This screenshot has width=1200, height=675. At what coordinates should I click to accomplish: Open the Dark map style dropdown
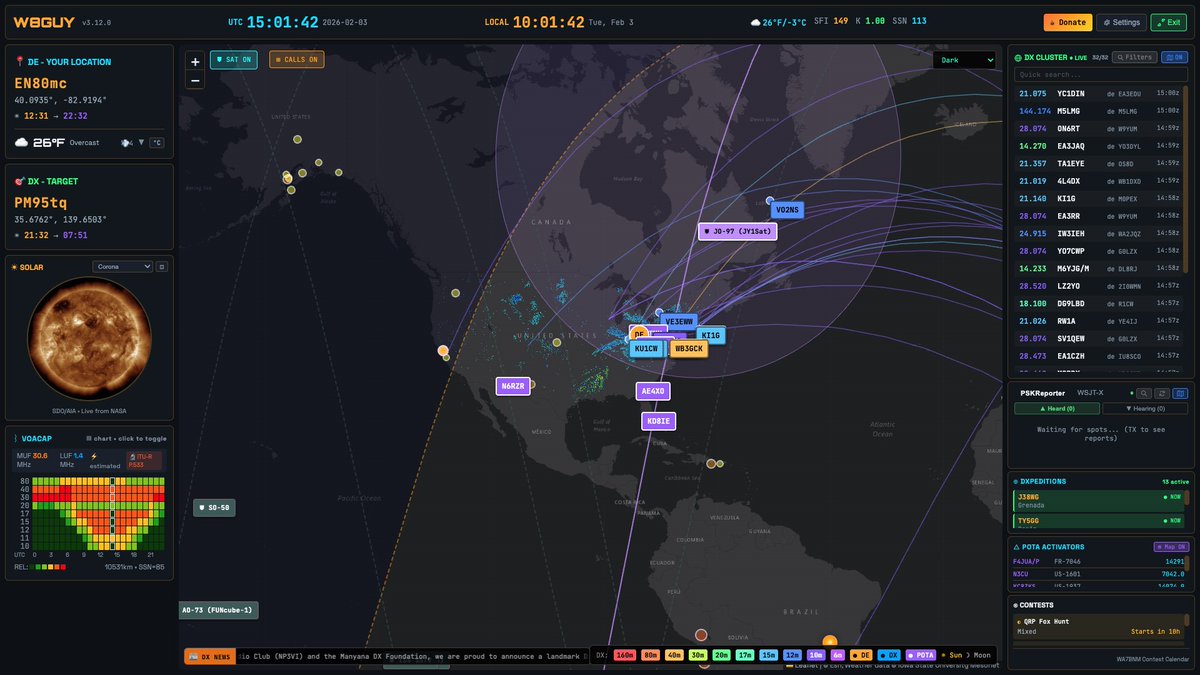(964, 60)
